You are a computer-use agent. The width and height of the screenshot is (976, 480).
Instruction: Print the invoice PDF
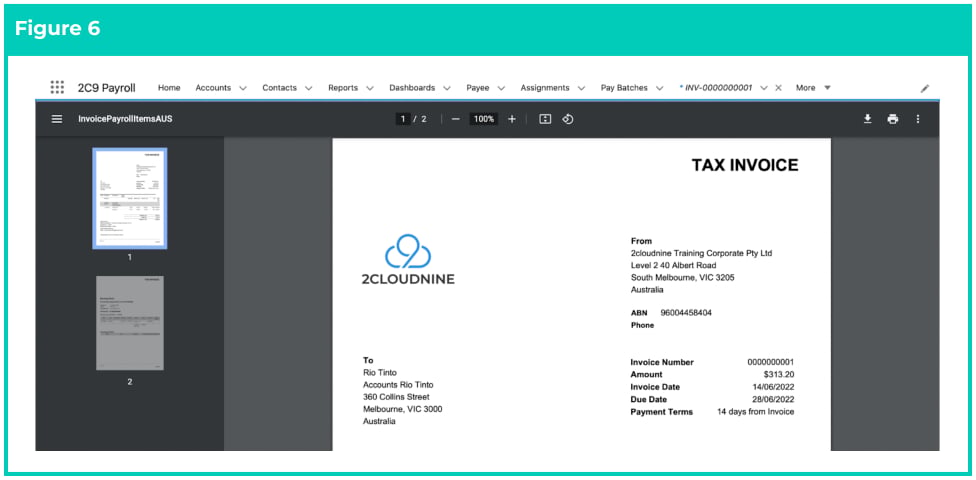893,119
